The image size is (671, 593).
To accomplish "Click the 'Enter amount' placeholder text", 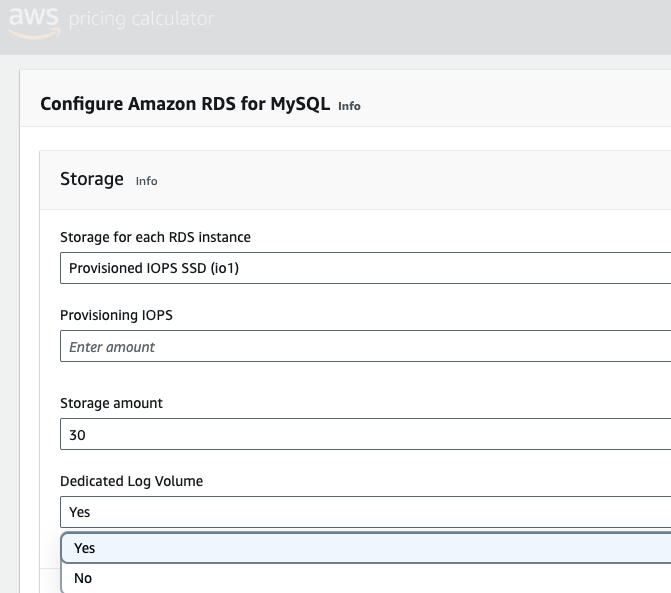I will (x=112, y=347).
